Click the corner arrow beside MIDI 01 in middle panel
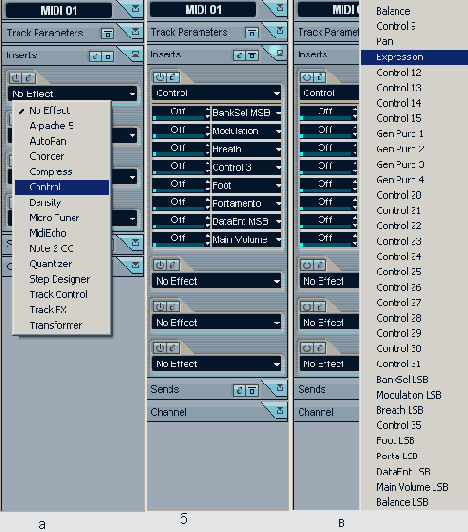 pyautogui.click(x=280, y=8)
